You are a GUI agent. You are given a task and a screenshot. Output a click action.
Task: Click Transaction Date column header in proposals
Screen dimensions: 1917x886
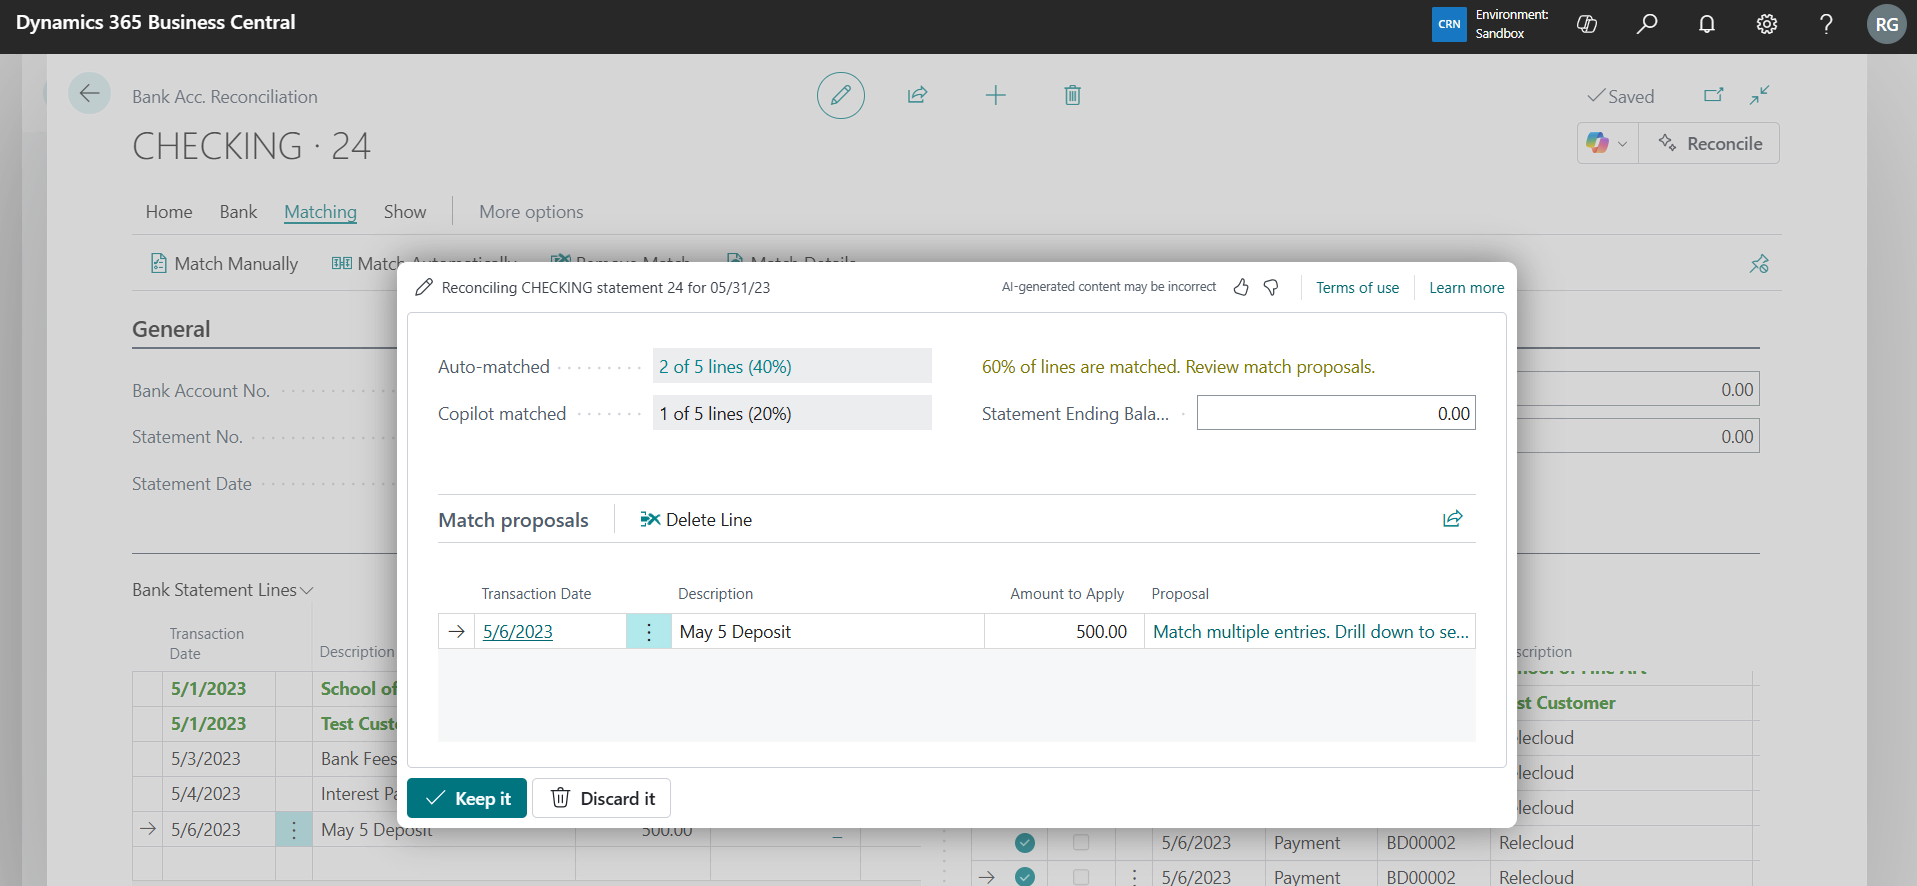pyautogui.click(x=536, y=594)
